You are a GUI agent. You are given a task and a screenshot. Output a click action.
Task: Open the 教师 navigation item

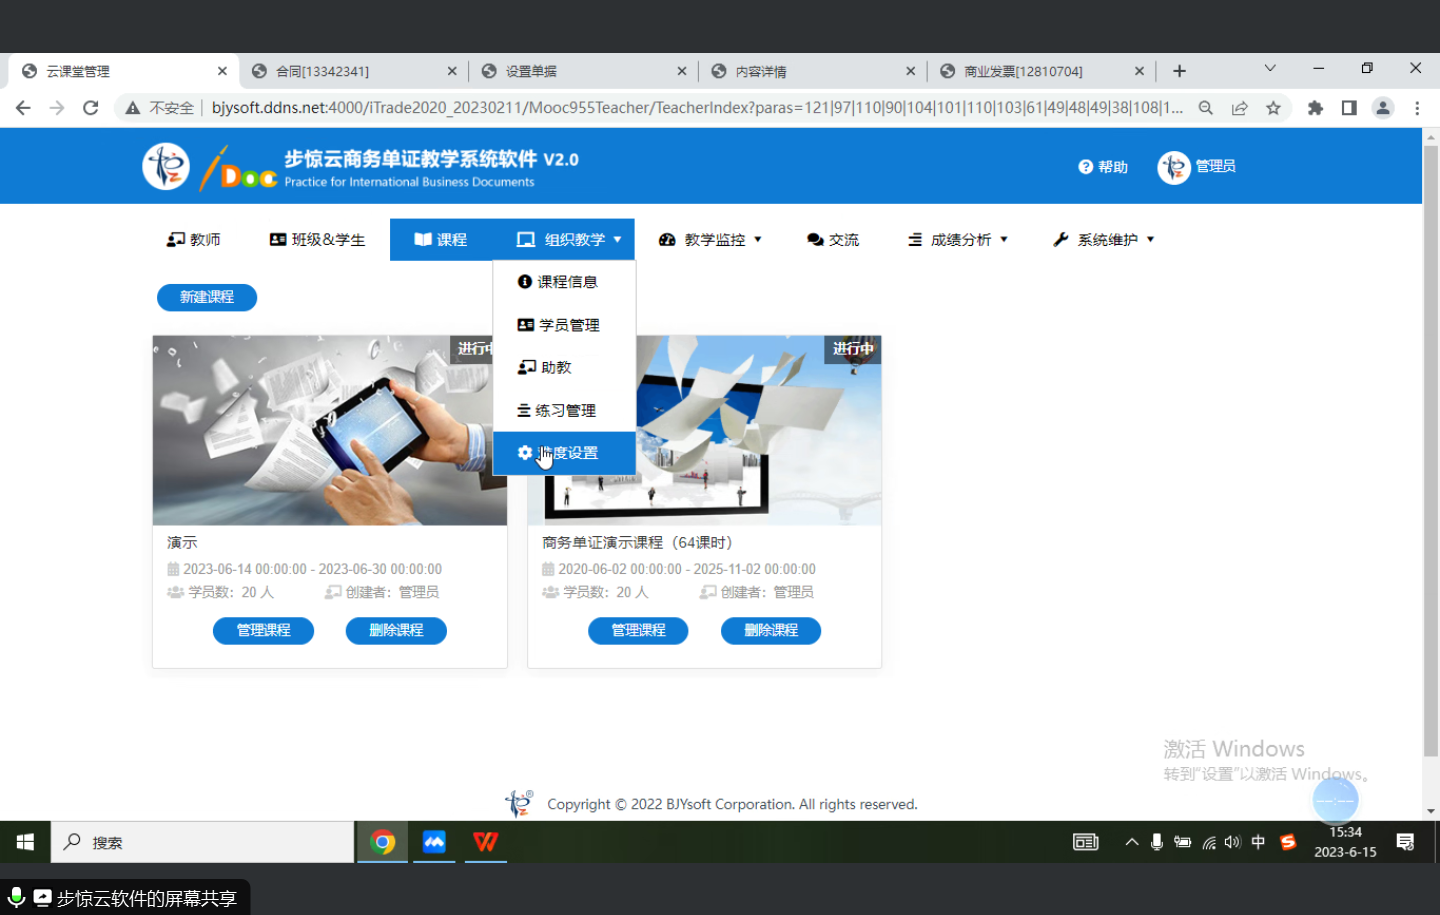194,240
